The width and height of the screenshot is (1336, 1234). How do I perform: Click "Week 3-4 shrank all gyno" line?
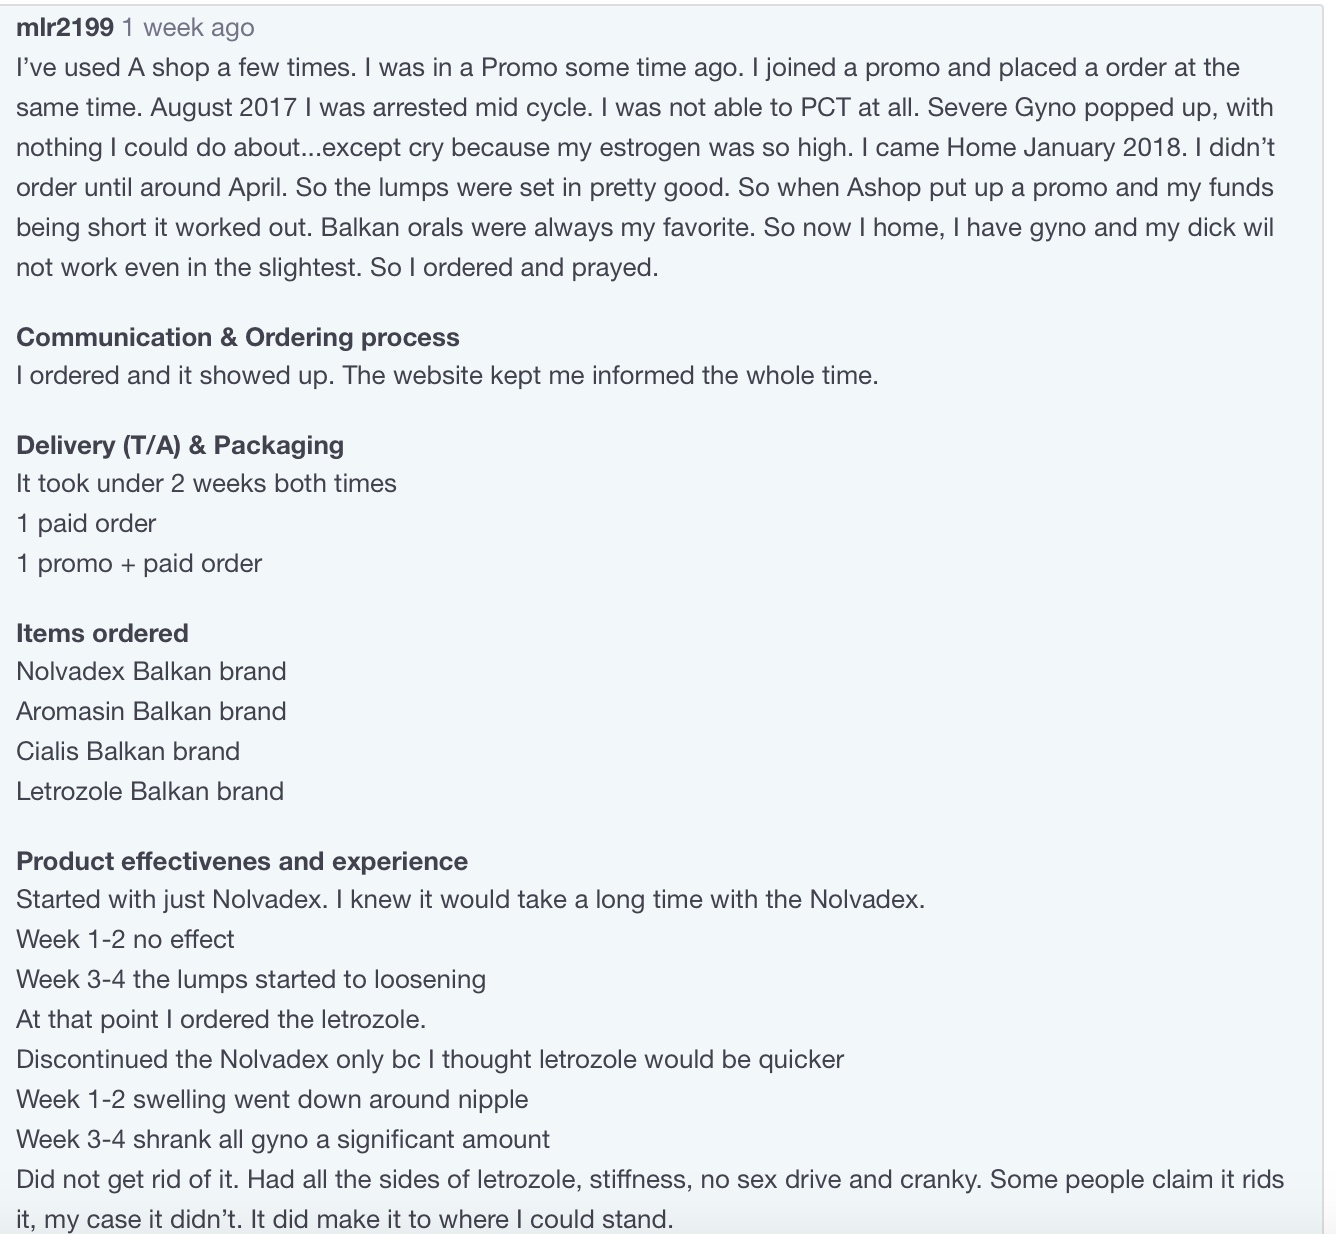[283, 1139]
